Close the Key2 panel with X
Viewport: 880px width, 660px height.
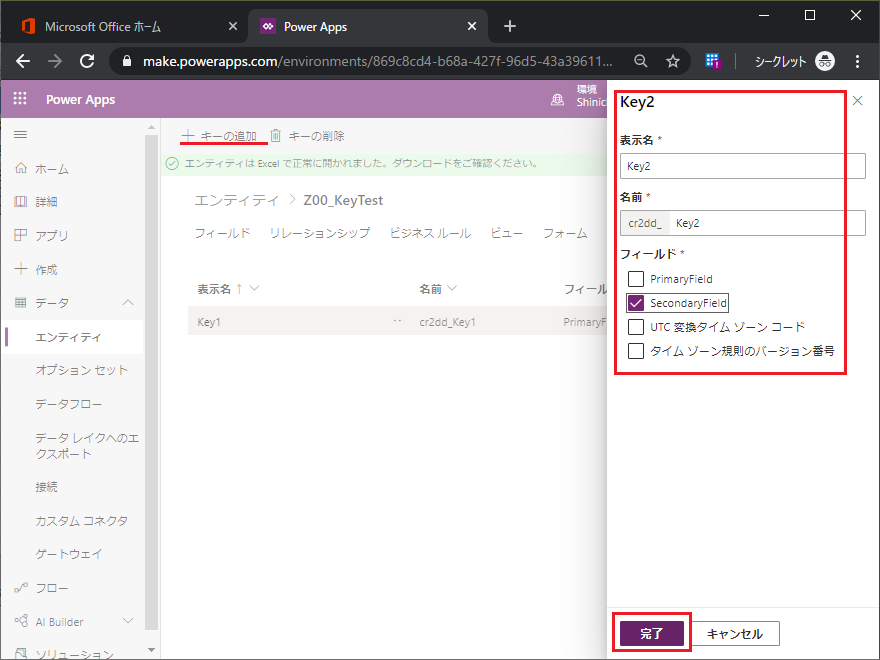858,100
